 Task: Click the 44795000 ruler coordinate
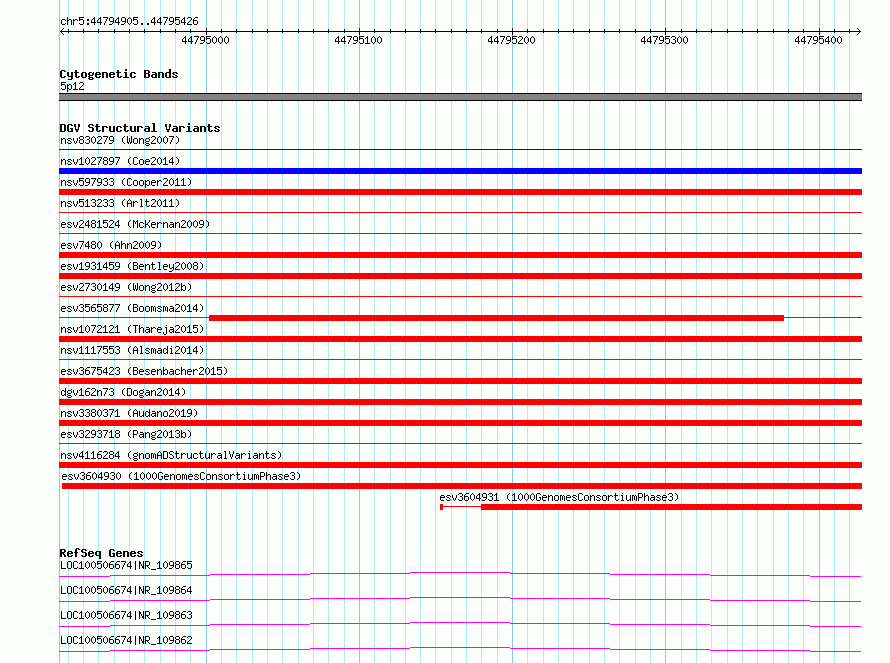pos(205,40)
